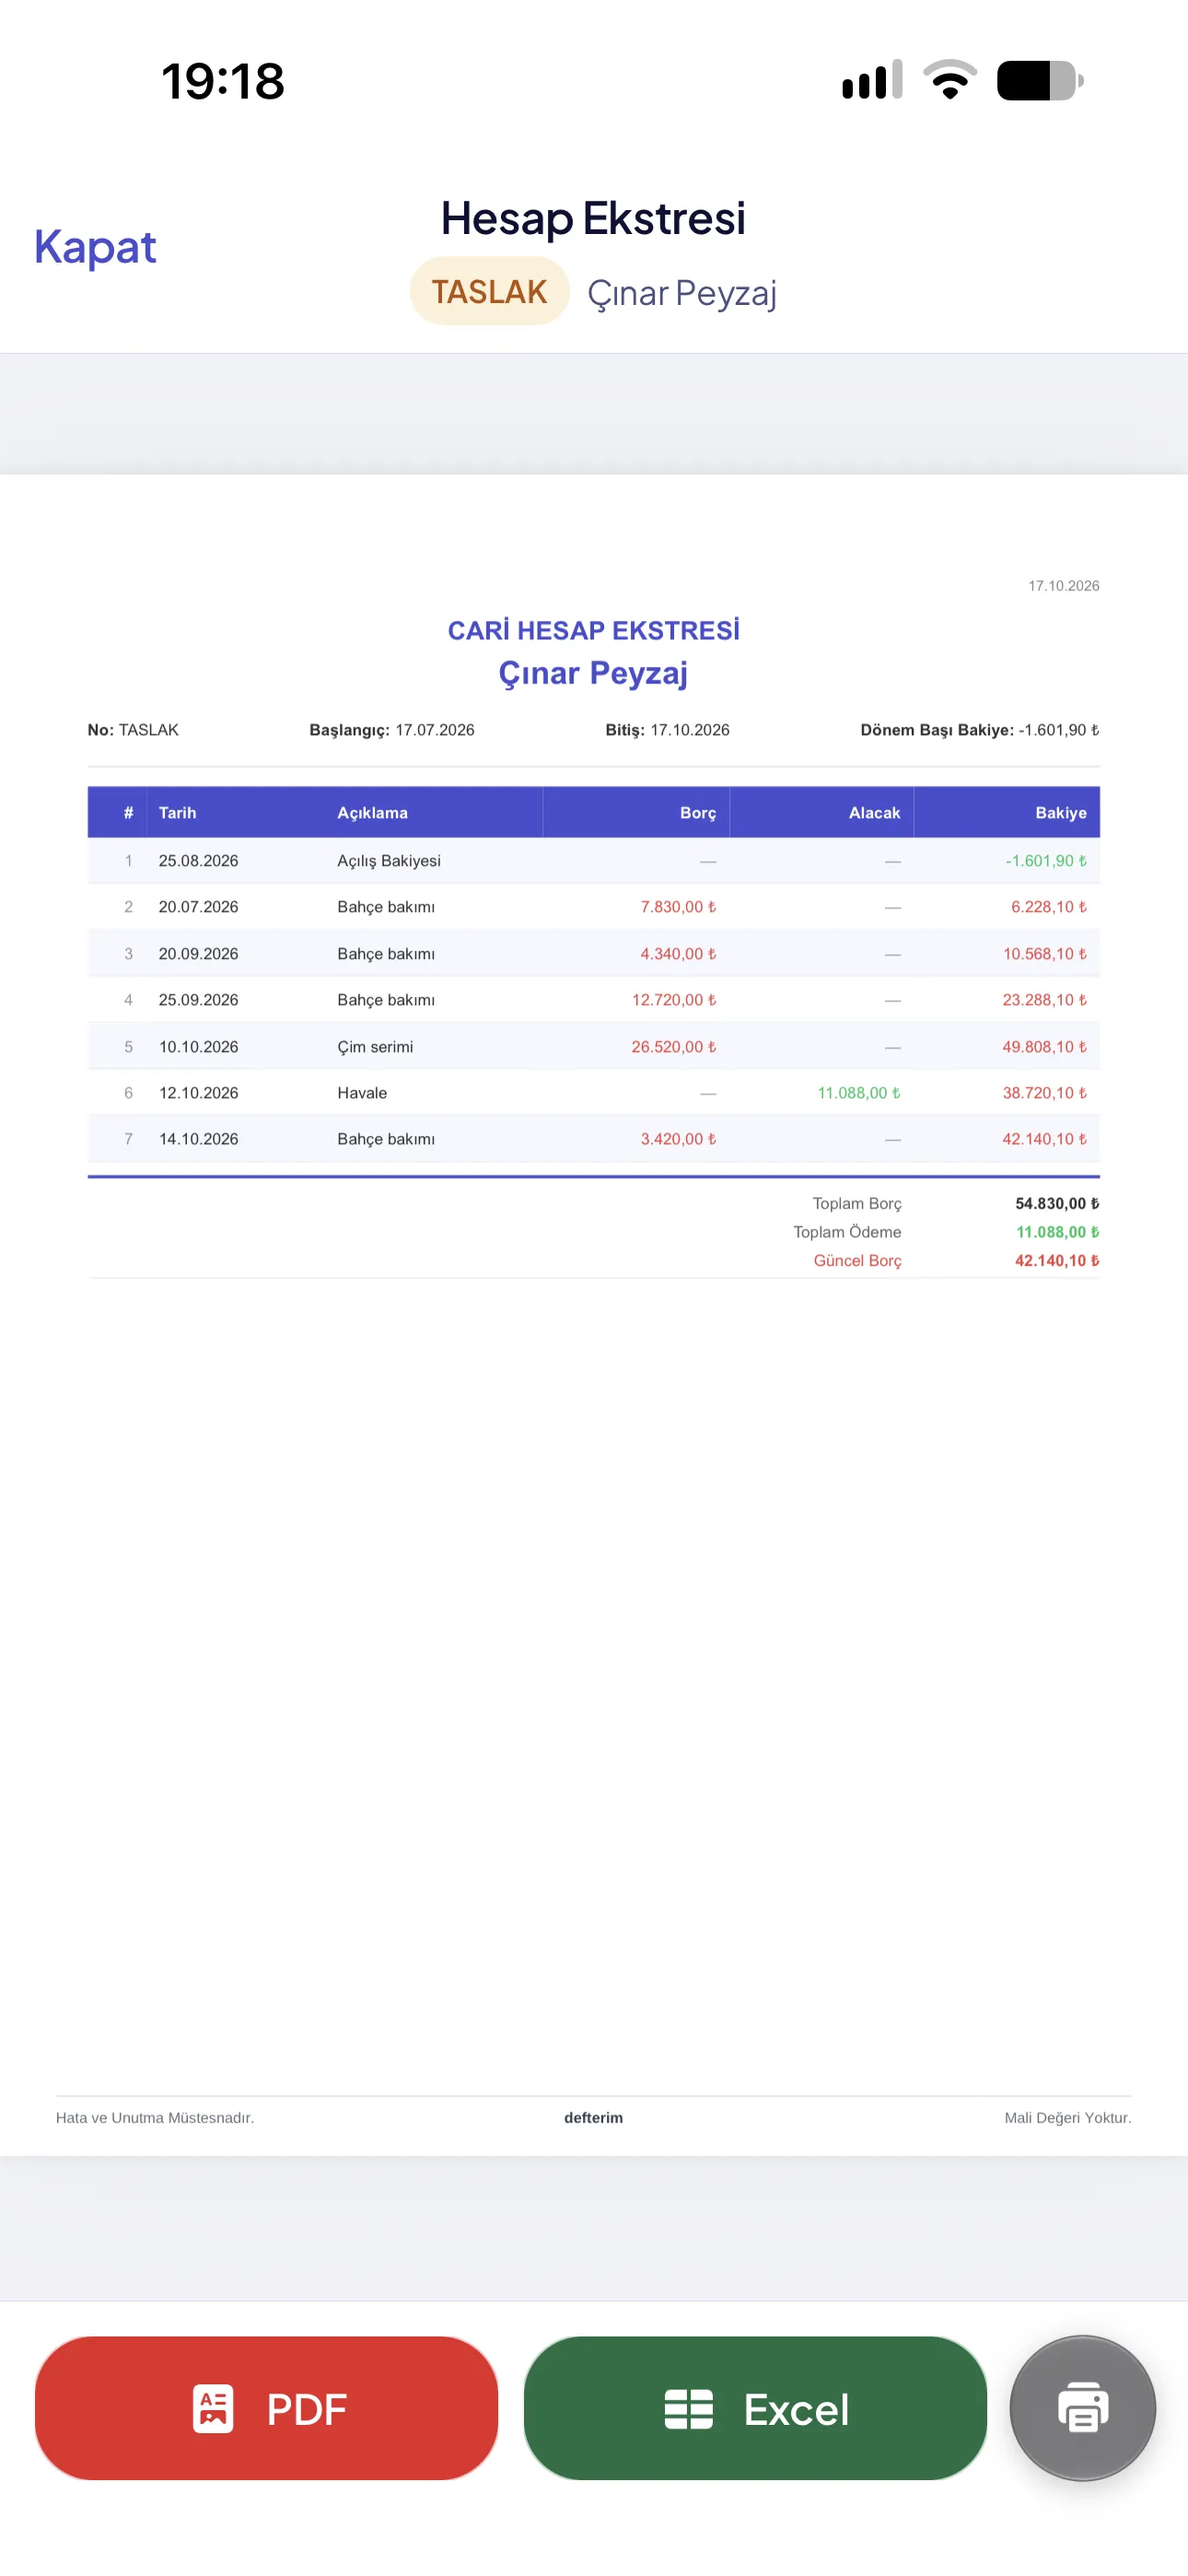Select the -1.601,90 ₺ green opening balance cell
The height and width of the screenshot is (2576, 1188).
point(1046,860)
